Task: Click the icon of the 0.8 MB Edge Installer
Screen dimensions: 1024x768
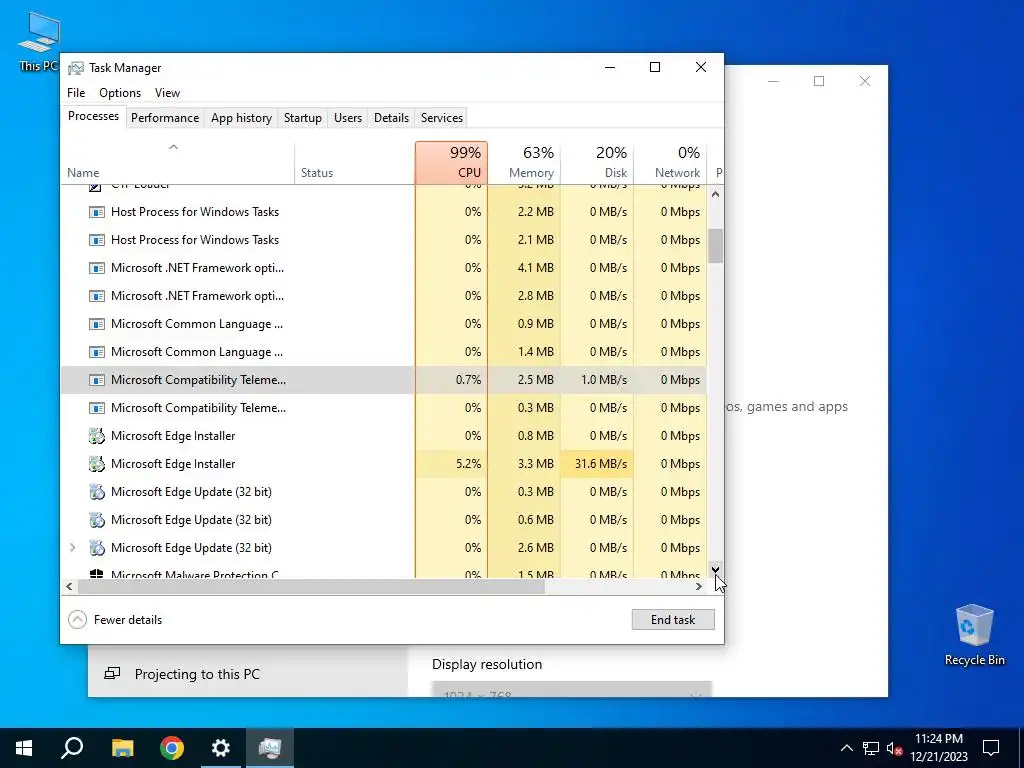Action: [97, 436]
